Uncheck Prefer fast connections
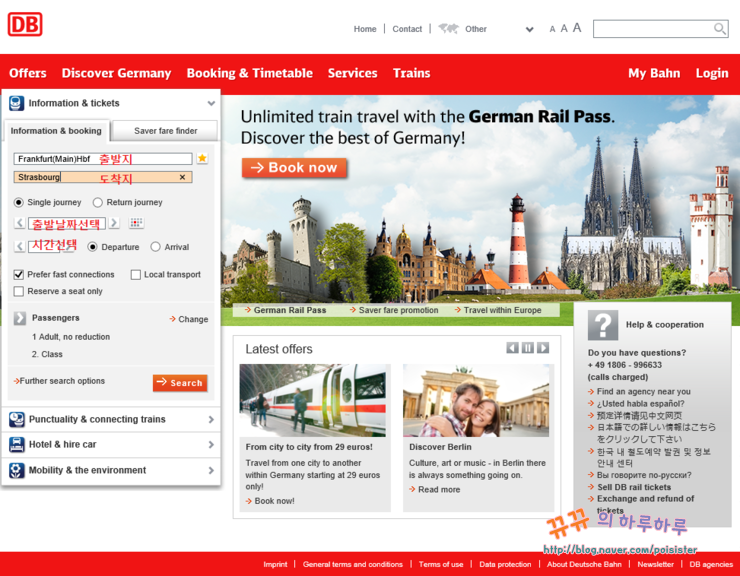This screenshot has width=740, height=576. click(18, 274)
